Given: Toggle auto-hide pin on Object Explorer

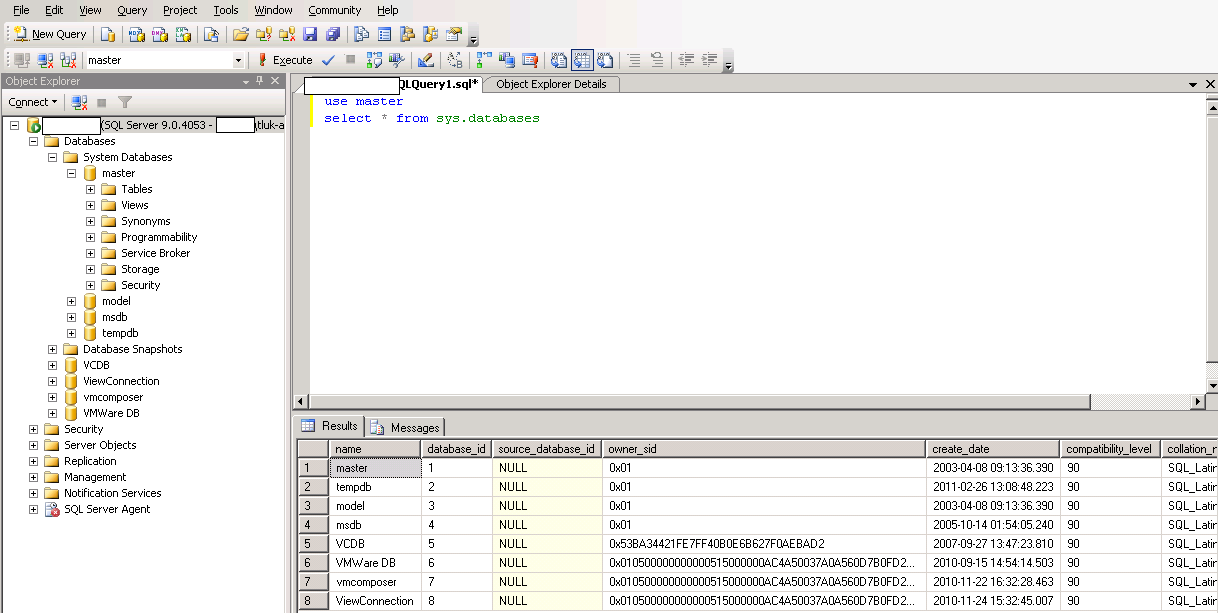Looking at the screenshot, I should point(260,81).
